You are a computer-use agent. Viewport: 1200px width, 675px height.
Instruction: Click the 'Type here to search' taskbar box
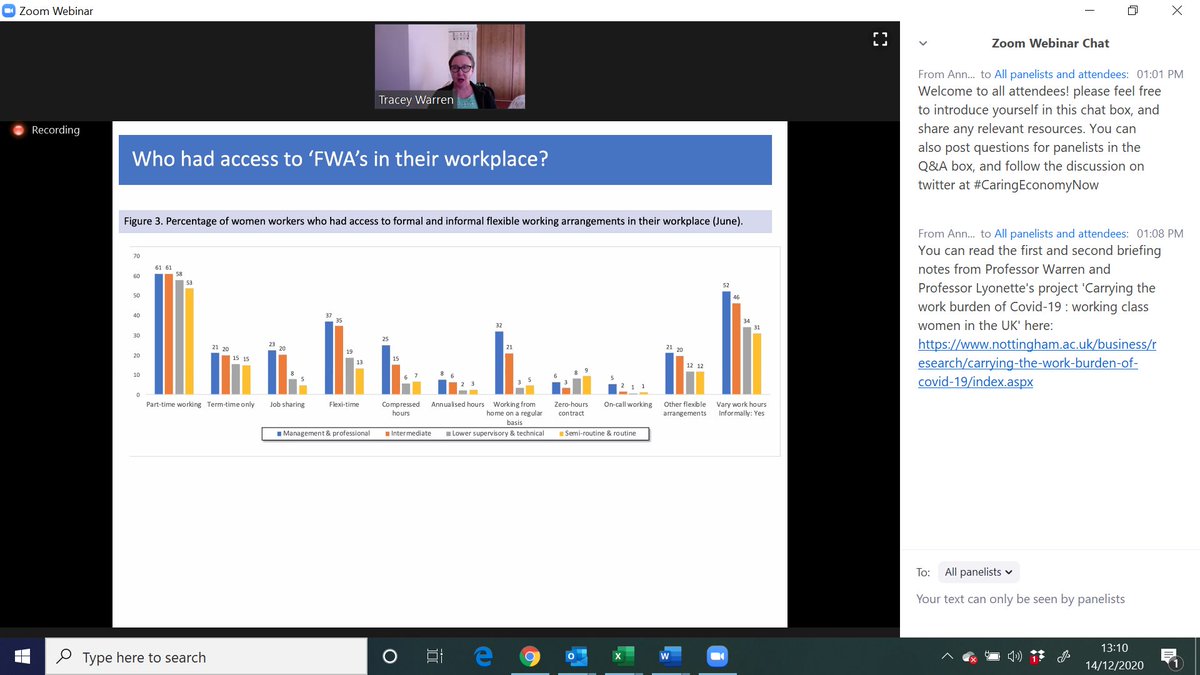coord(206,657)
